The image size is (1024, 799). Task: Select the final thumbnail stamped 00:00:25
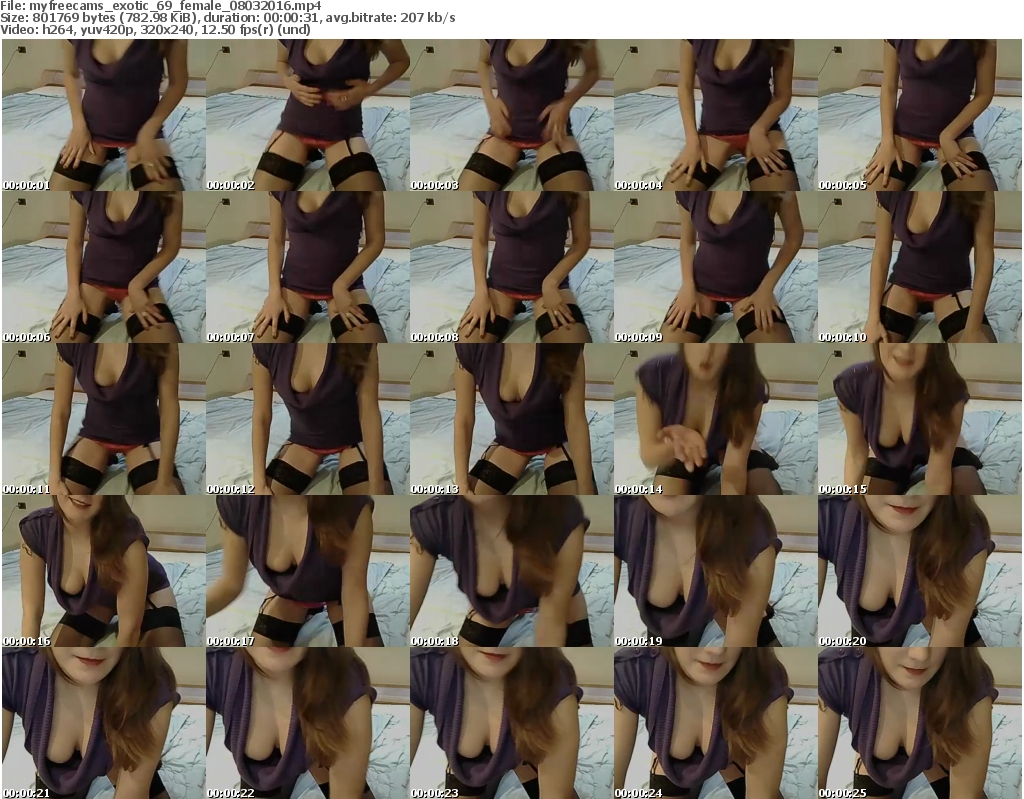click(919, 723)
